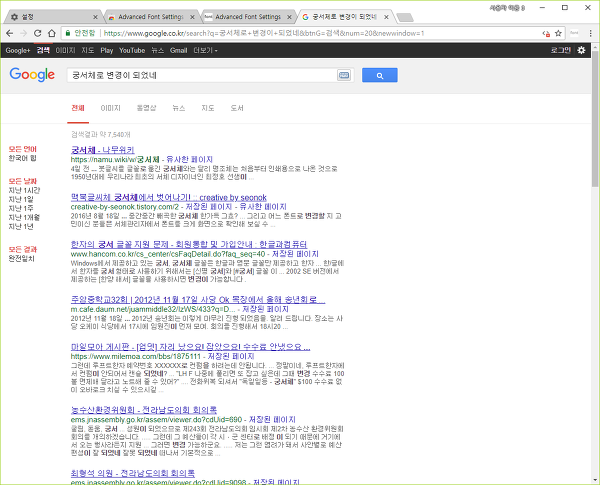Switch to first Advanced Font Settings tab

coord(150,17)
